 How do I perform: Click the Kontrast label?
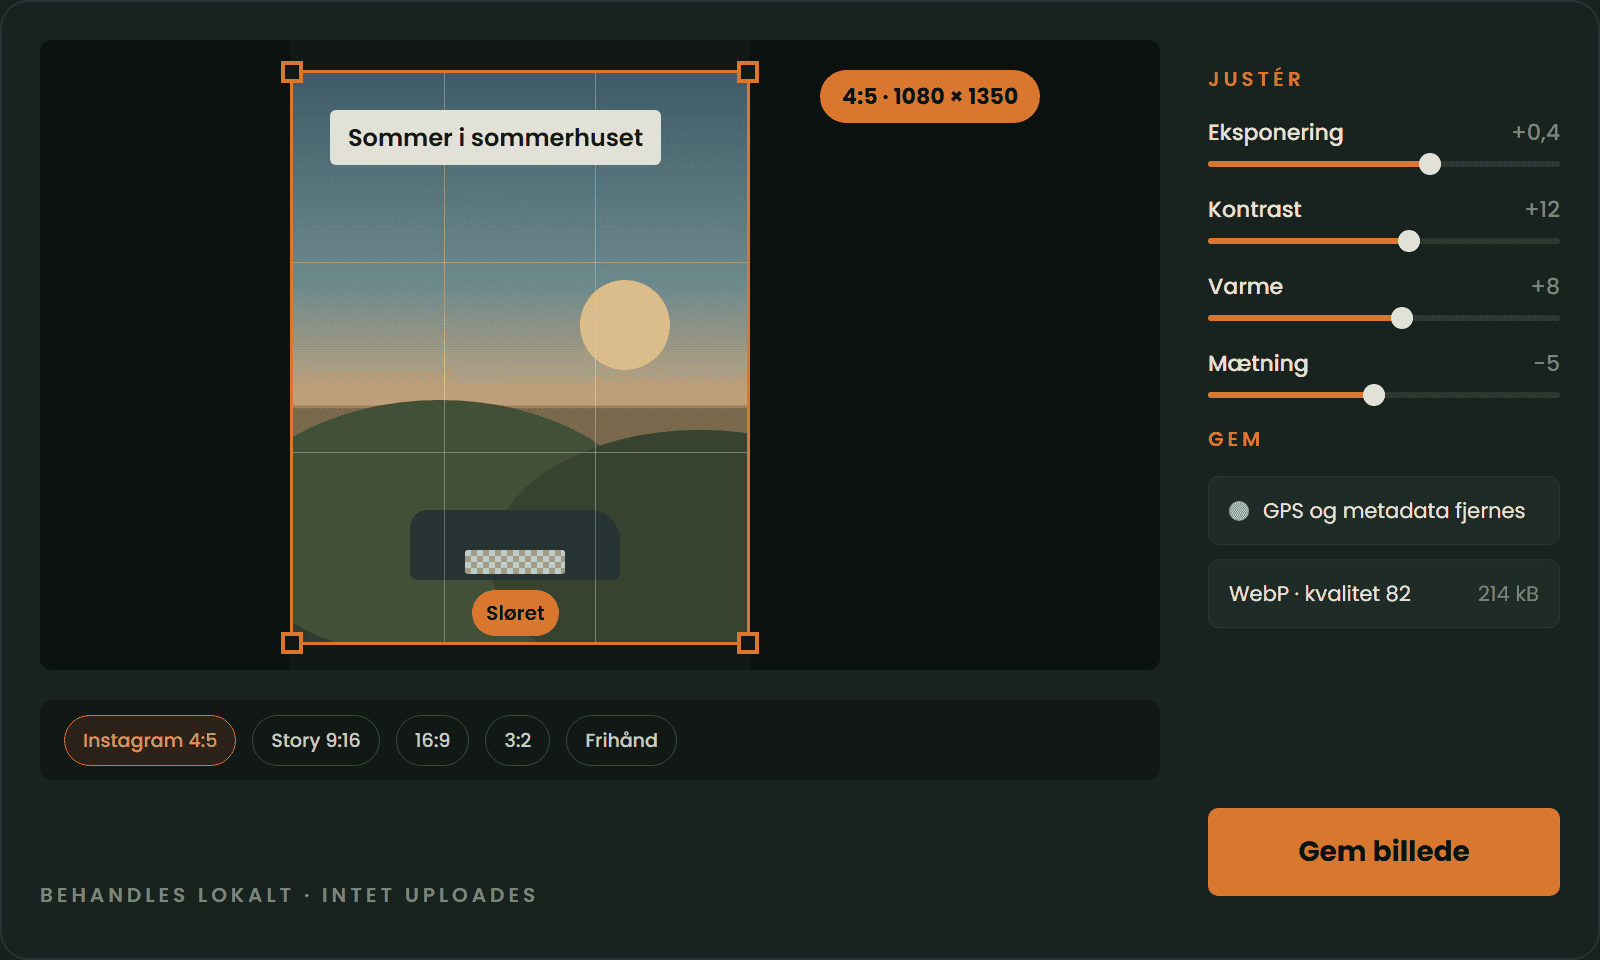point(1254,209)
